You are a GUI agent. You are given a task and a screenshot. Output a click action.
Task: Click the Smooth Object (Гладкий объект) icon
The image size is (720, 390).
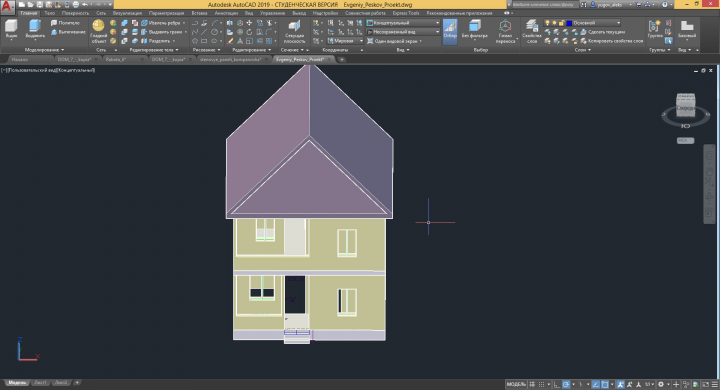click(x=98, y=31)
